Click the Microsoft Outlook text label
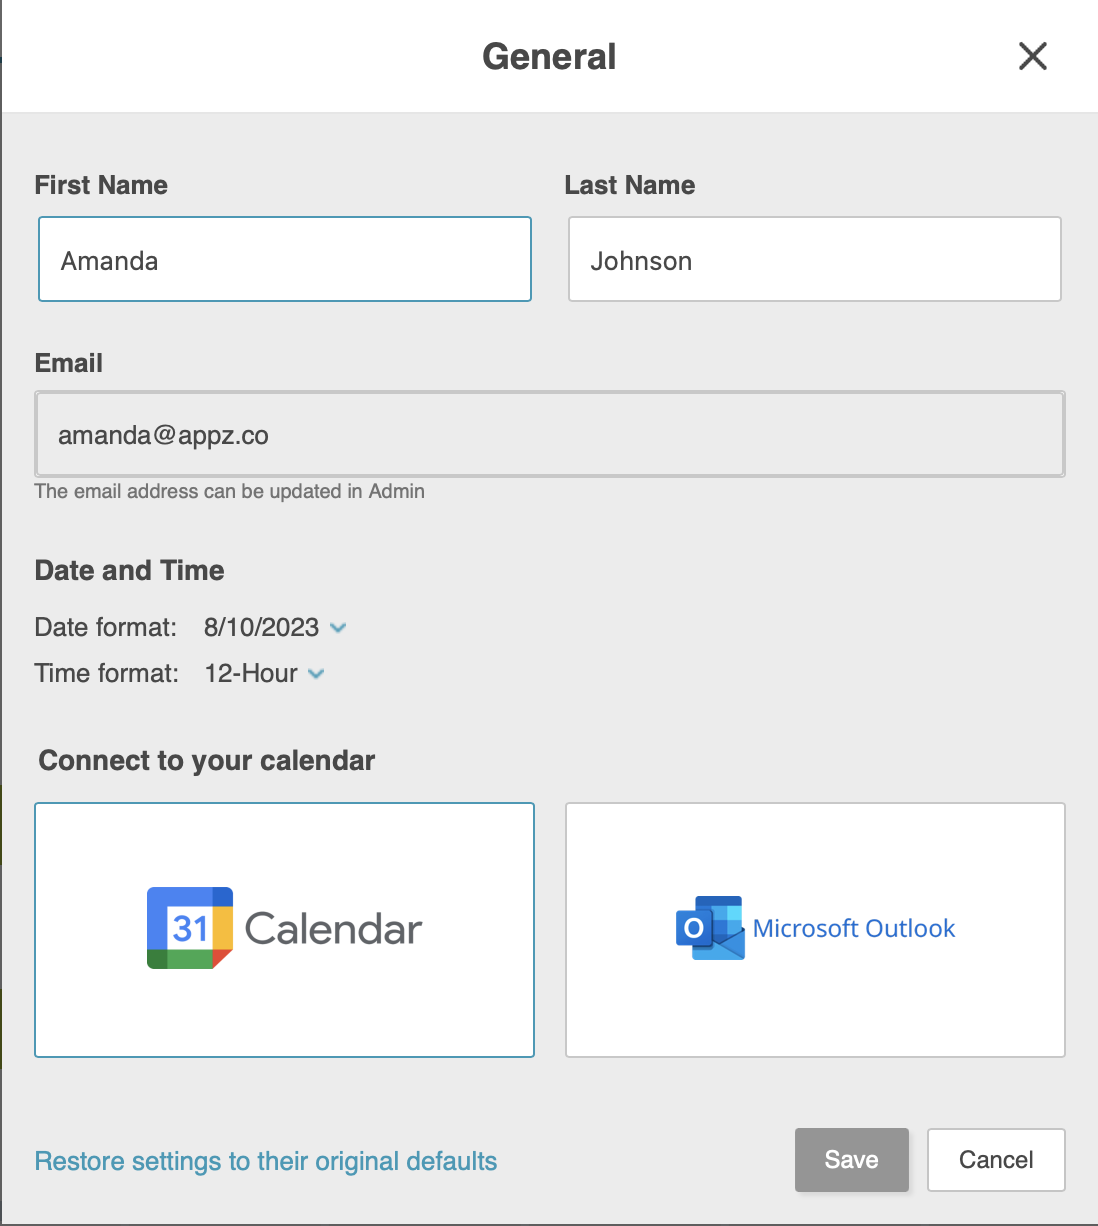Image resolution: width=1098 pixels, height=1226 pixels. click(854, 928)
